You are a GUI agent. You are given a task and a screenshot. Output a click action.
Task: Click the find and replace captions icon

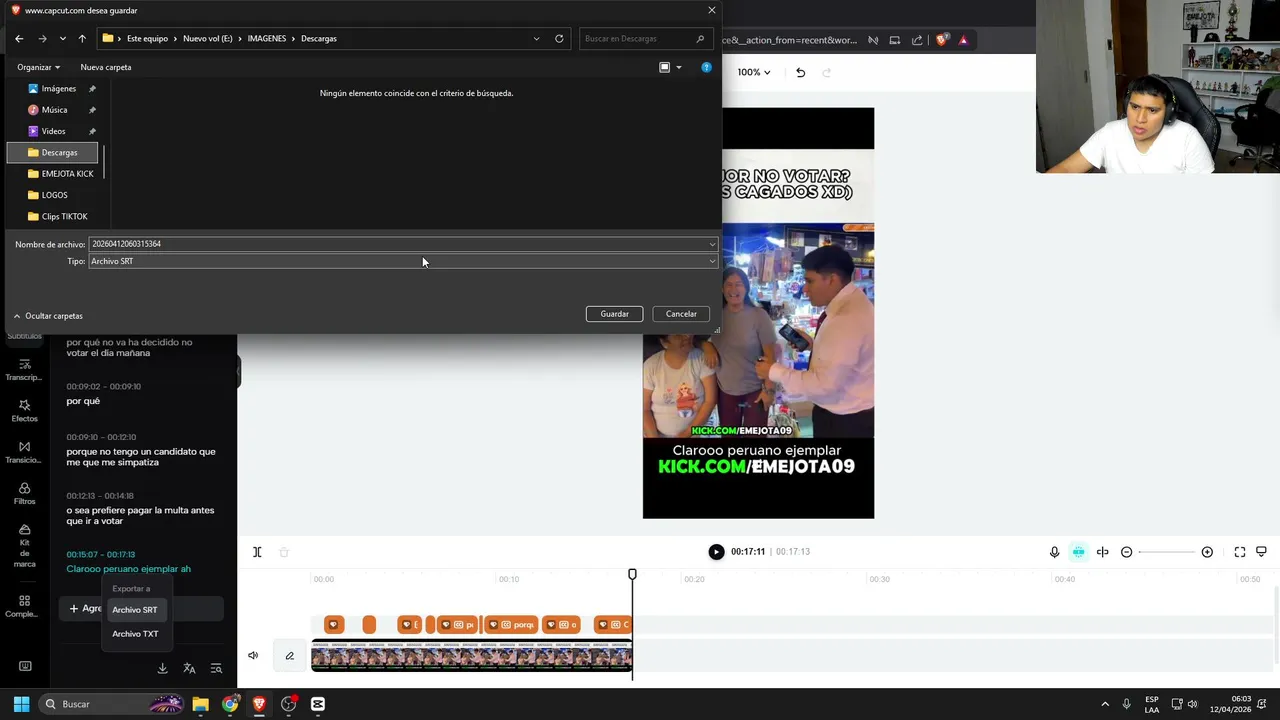216,668
